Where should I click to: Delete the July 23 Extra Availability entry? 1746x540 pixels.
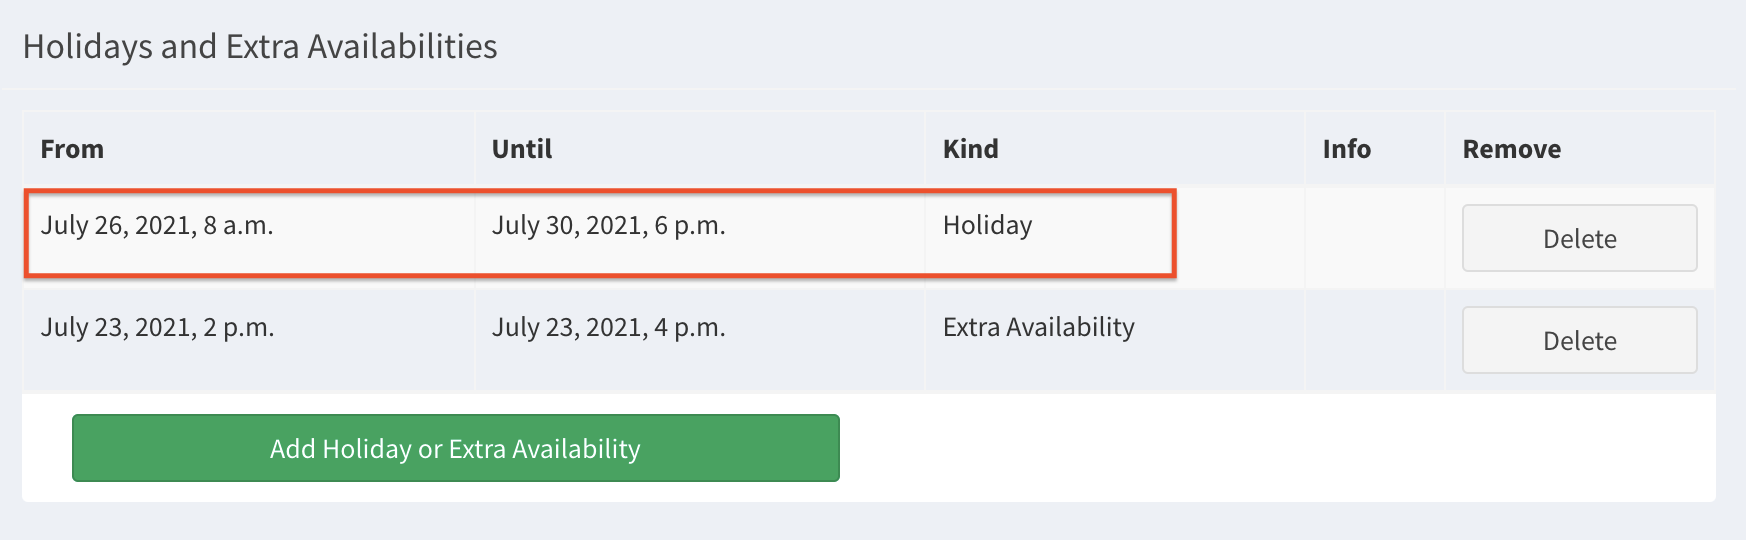pyautogui.click(x=1579, y=340)
